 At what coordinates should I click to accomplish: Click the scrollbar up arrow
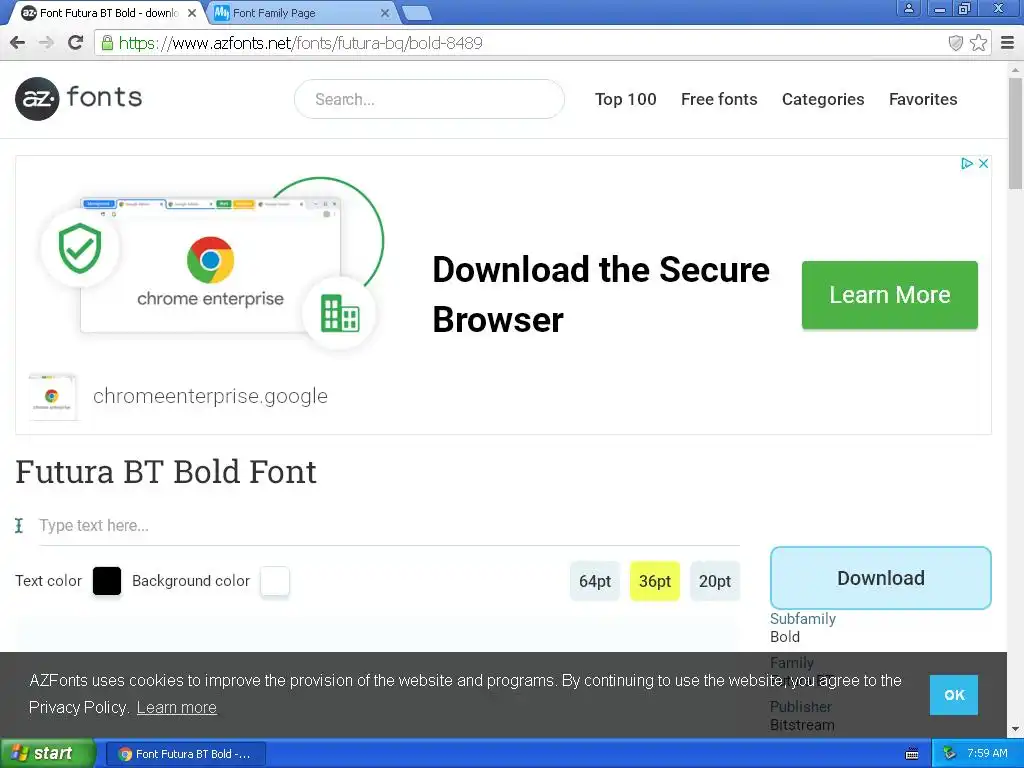[1015, 69]
